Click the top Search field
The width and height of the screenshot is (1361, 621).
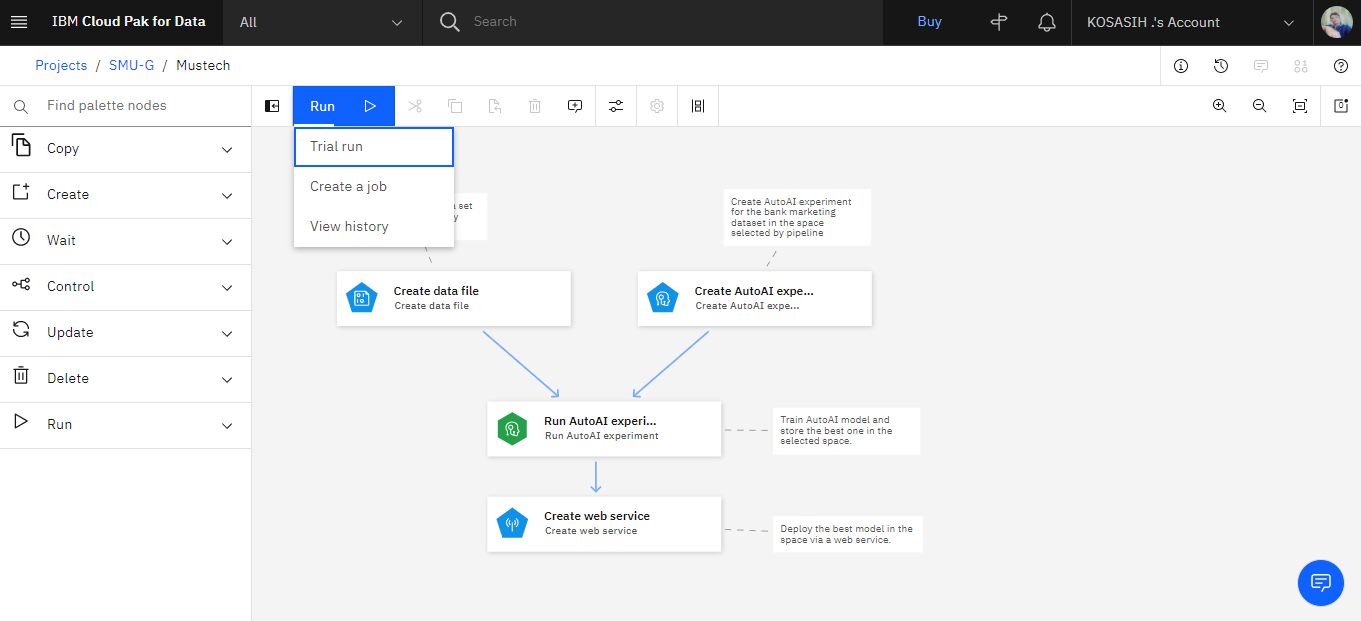point(653,22)
